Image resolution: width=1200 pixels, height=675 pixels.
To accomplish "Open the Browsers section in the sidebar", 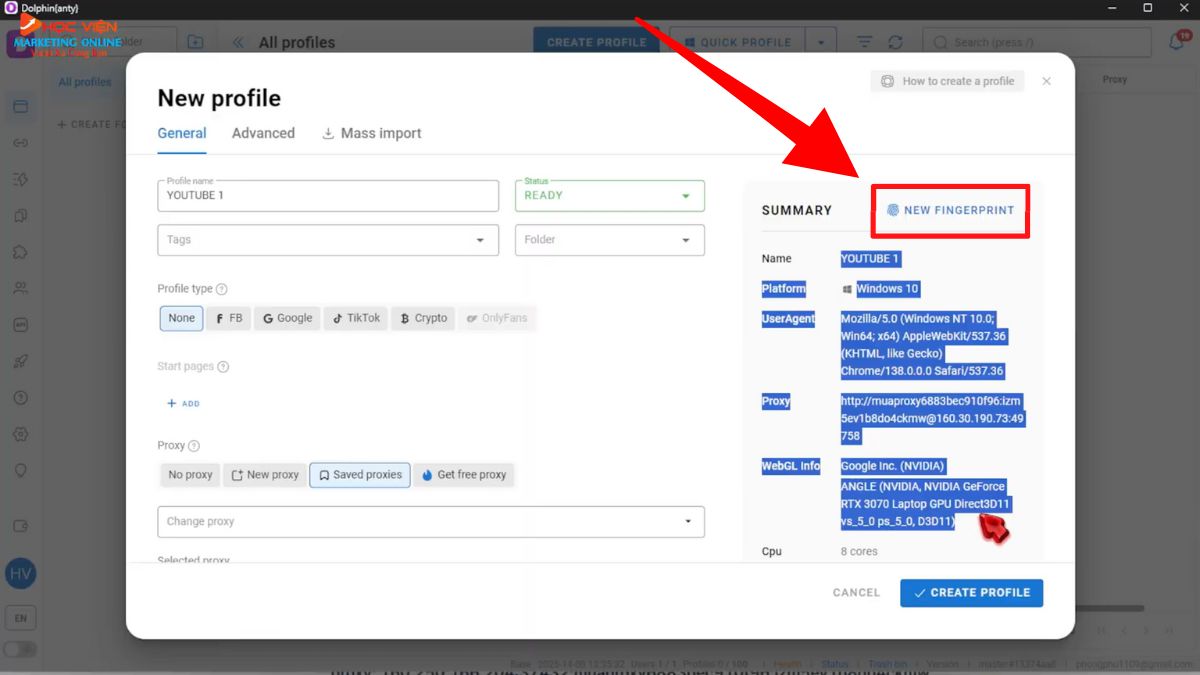I will [x=20, y=107].
